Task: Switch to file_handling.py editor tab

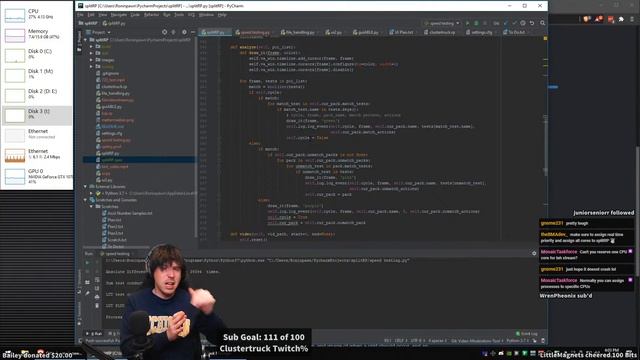Action: point(300,32)
